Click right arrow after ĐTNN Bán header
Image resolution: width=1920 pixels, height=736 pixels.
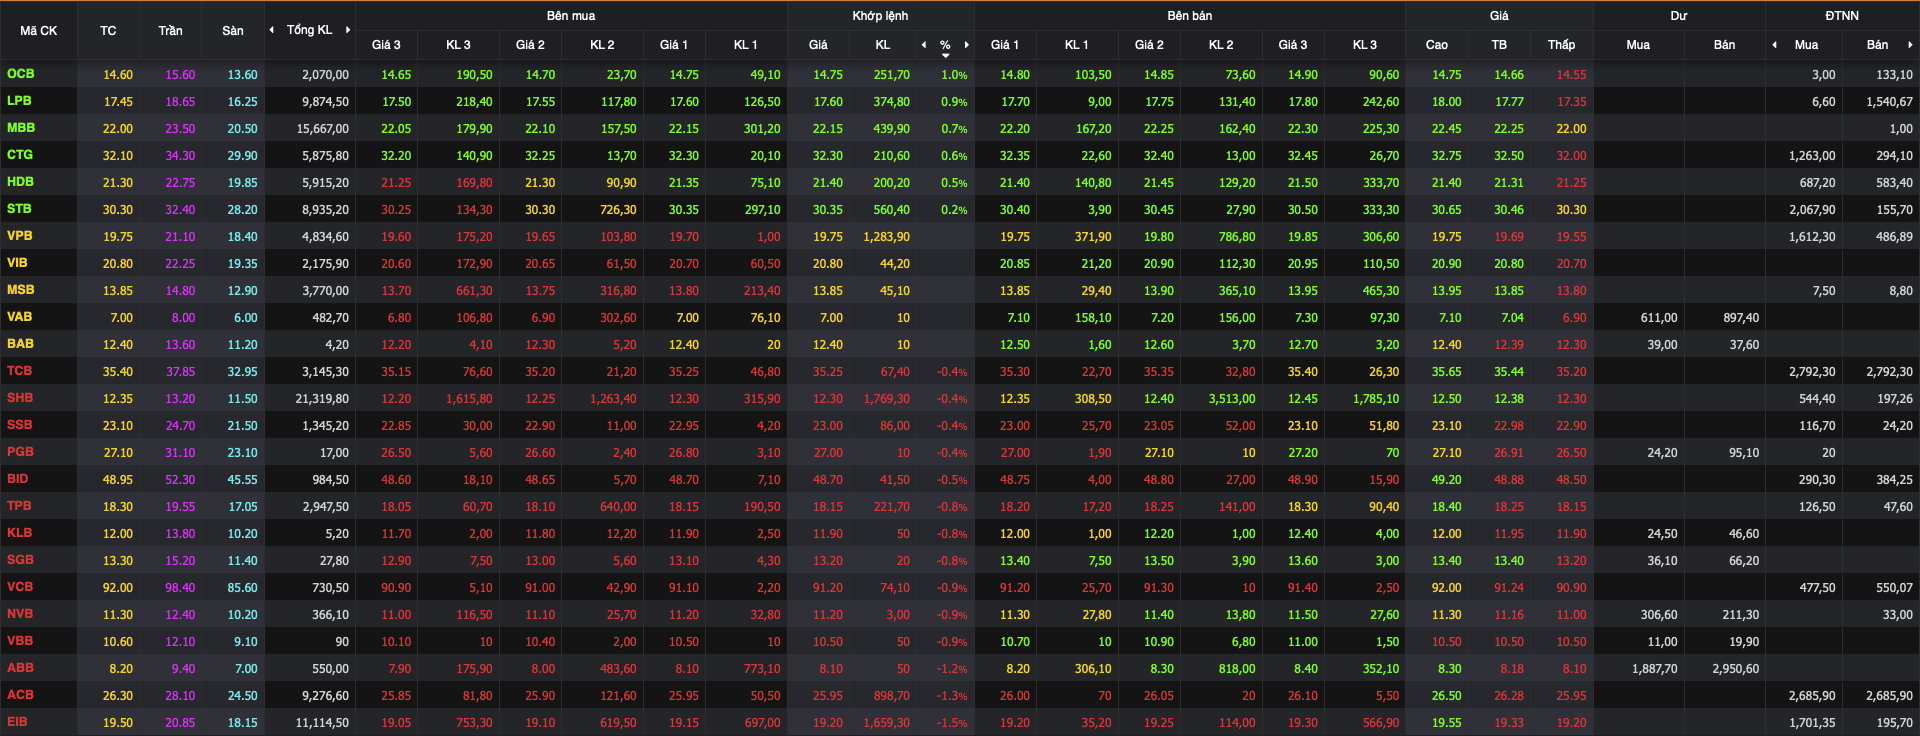1910,44
